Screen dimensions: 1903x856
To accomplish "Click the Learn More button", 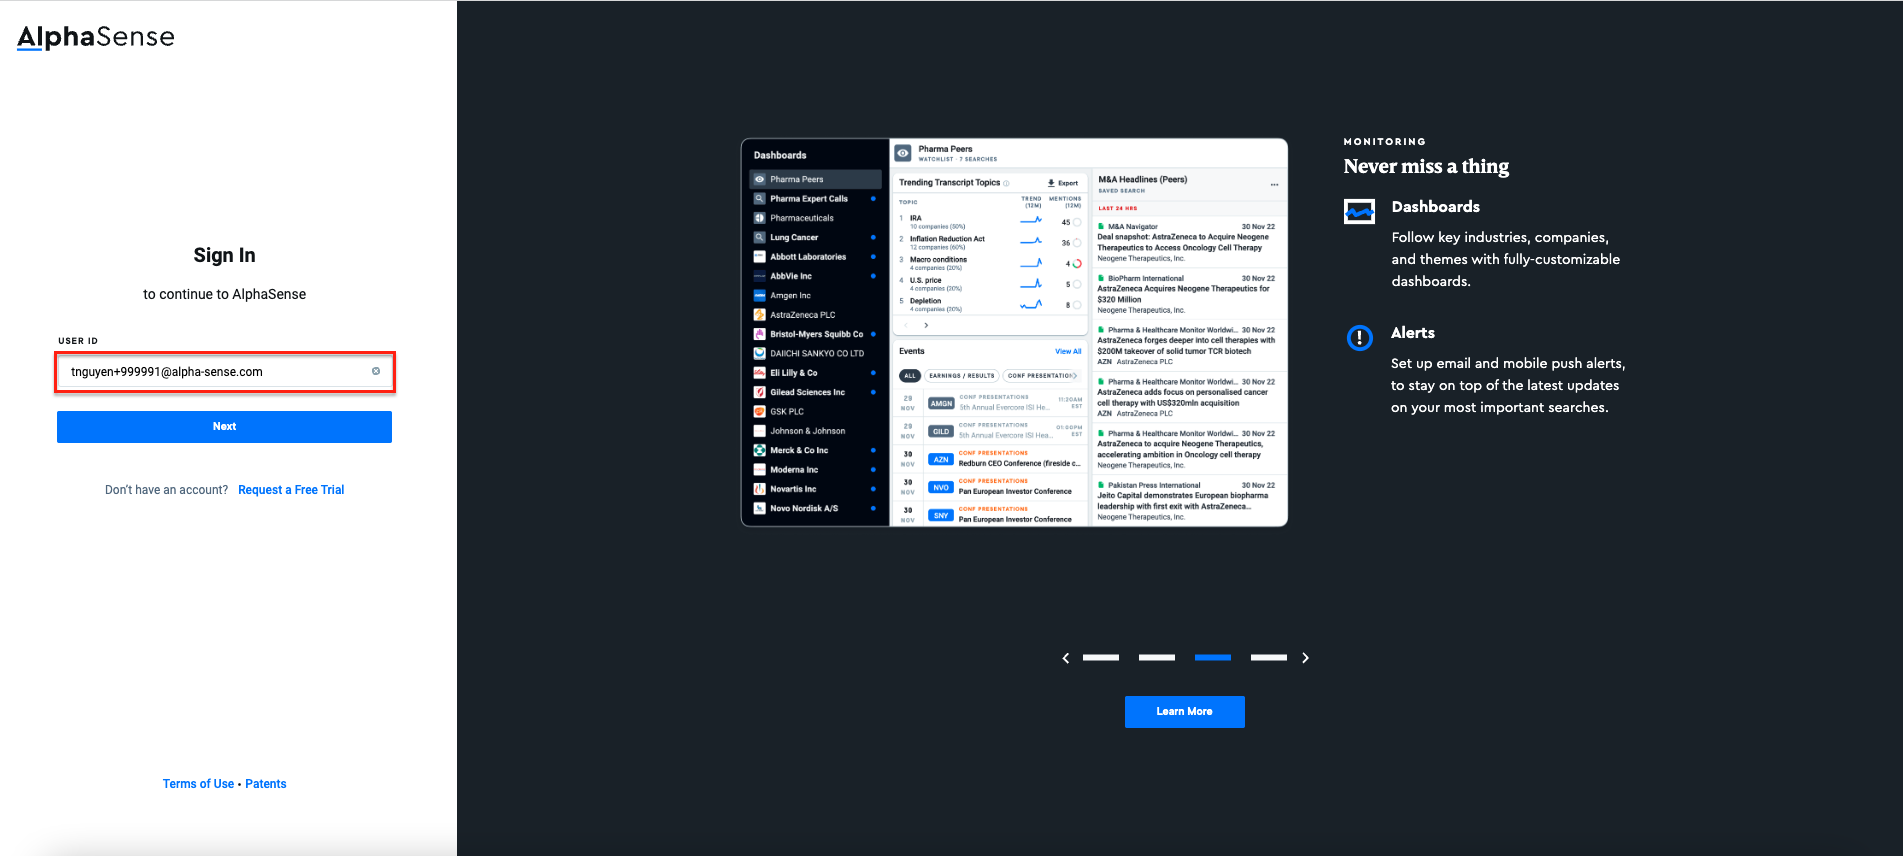I will coord(1185,712).
